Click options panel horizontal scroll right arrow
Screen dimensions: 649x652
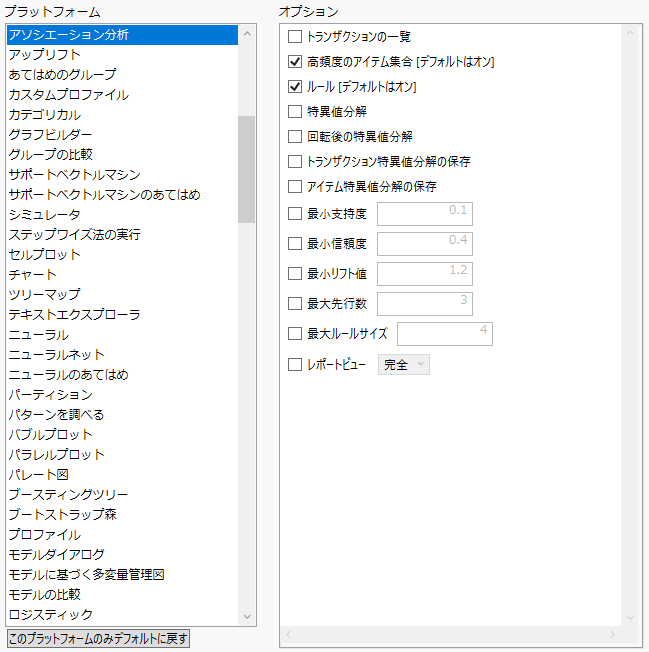(613, 635)
